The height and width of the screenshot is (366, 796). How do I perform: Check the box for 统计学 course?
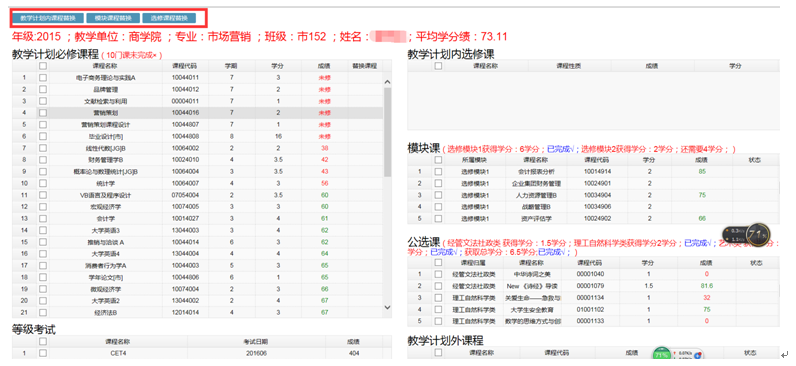tap(43, 183)
